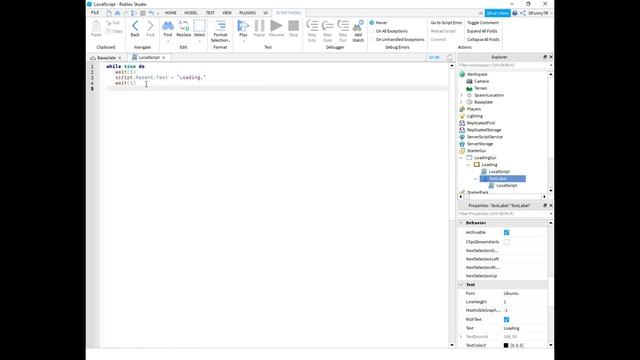Viewport: 640px width, 360px height.
Task: Click Toggle Comment
Action: coord(483,23)
